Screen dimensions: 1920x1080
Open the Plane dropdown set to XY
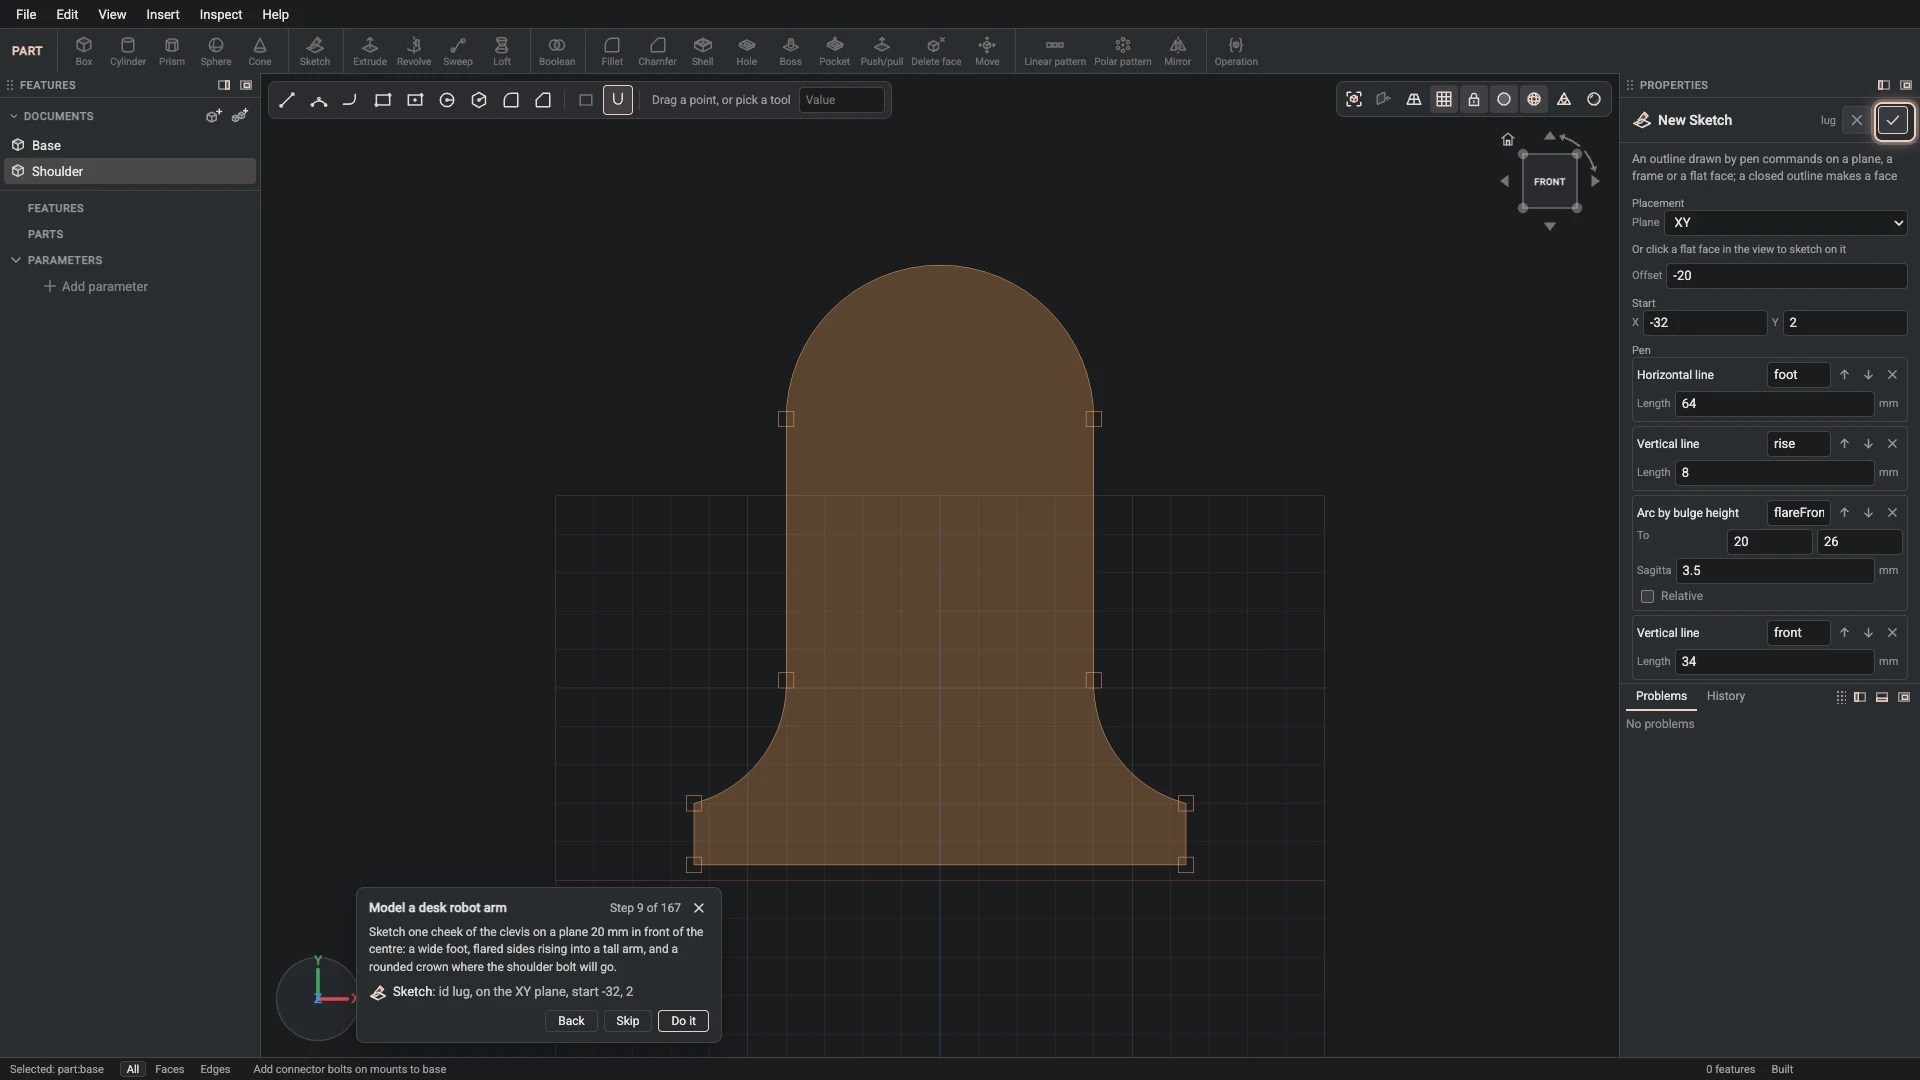[1786, 223]
